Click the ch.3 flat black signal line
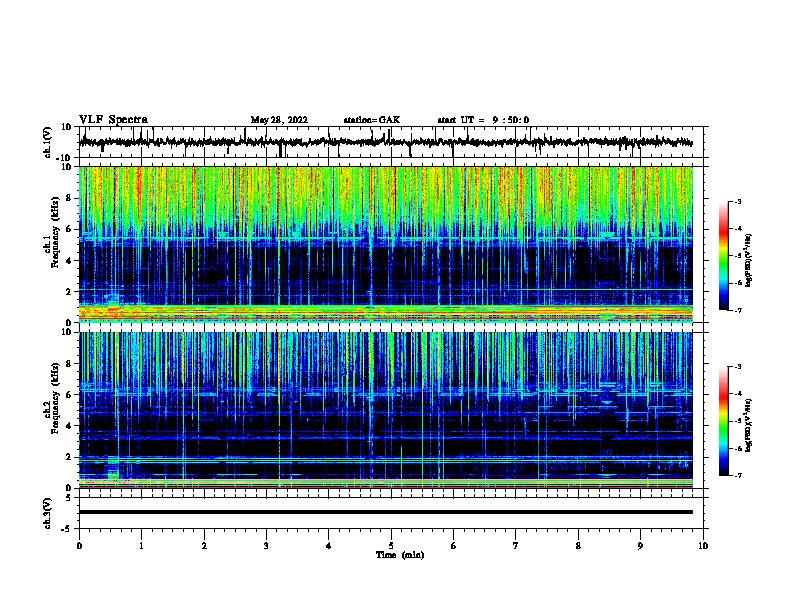 click(x=386, y=512)
